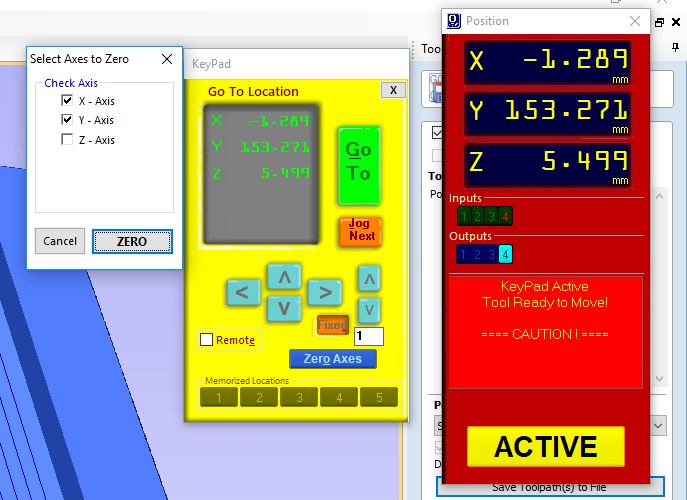The height and width of the screenshot is (500, 687).
Task: Click the yellow ACTIVE button
Action: coord(546,447)
